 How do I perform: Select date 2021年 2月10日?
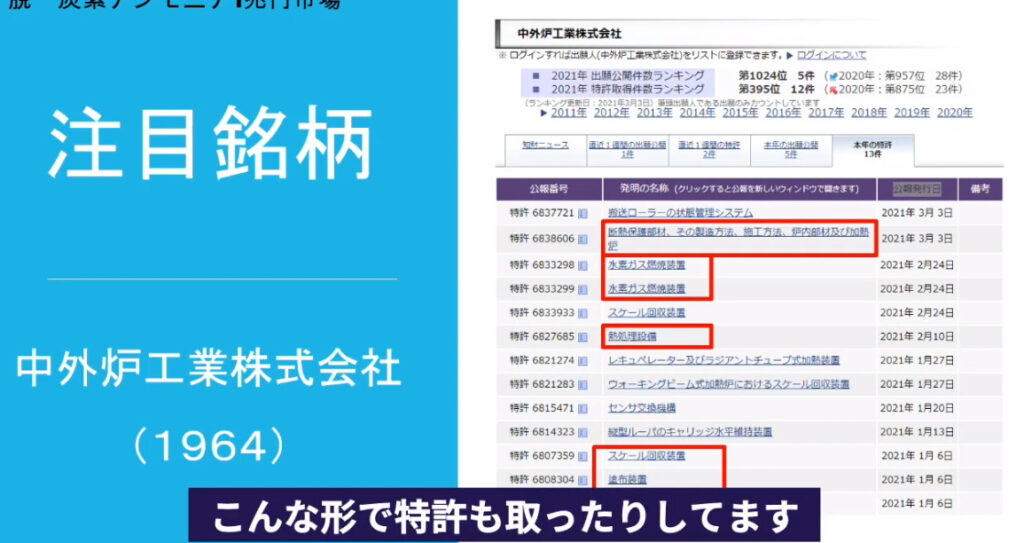point(917,337)
